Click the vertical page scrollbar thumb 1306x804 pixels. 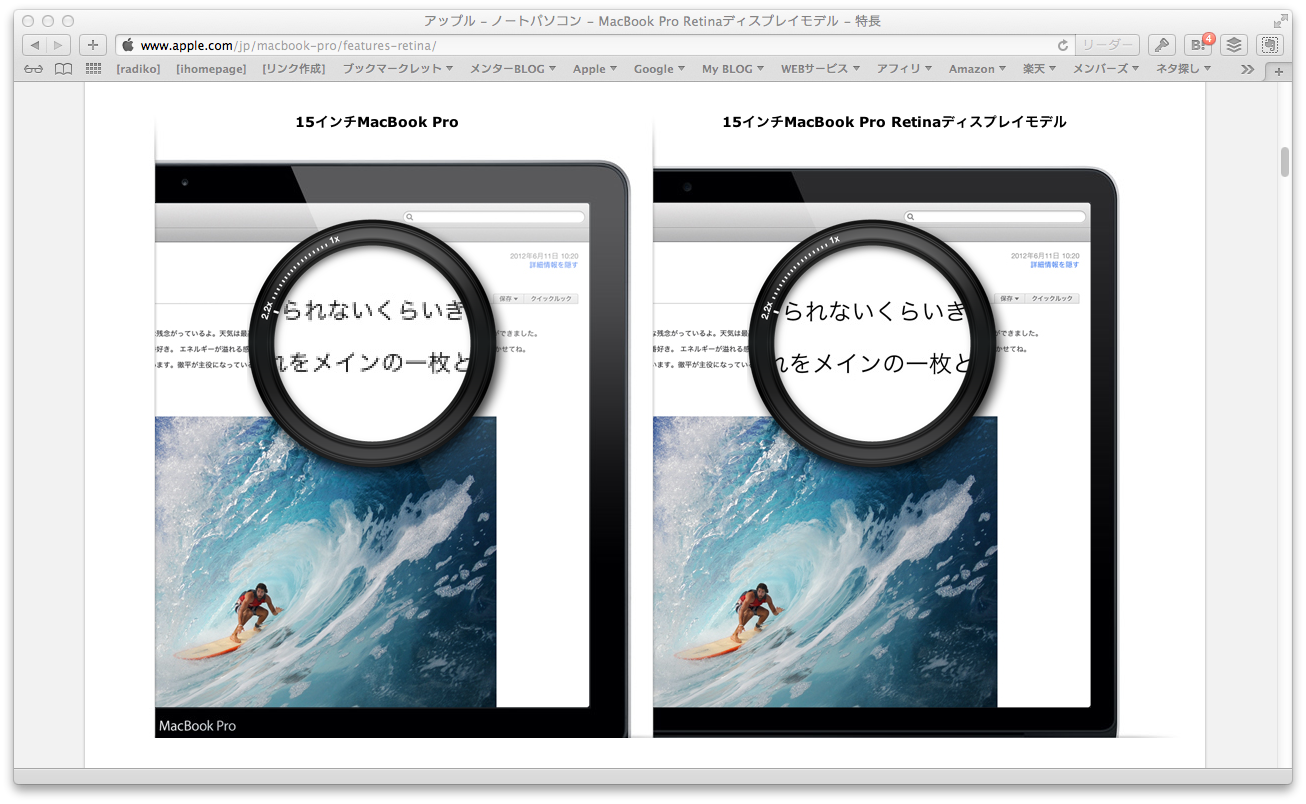[1285, 162]
